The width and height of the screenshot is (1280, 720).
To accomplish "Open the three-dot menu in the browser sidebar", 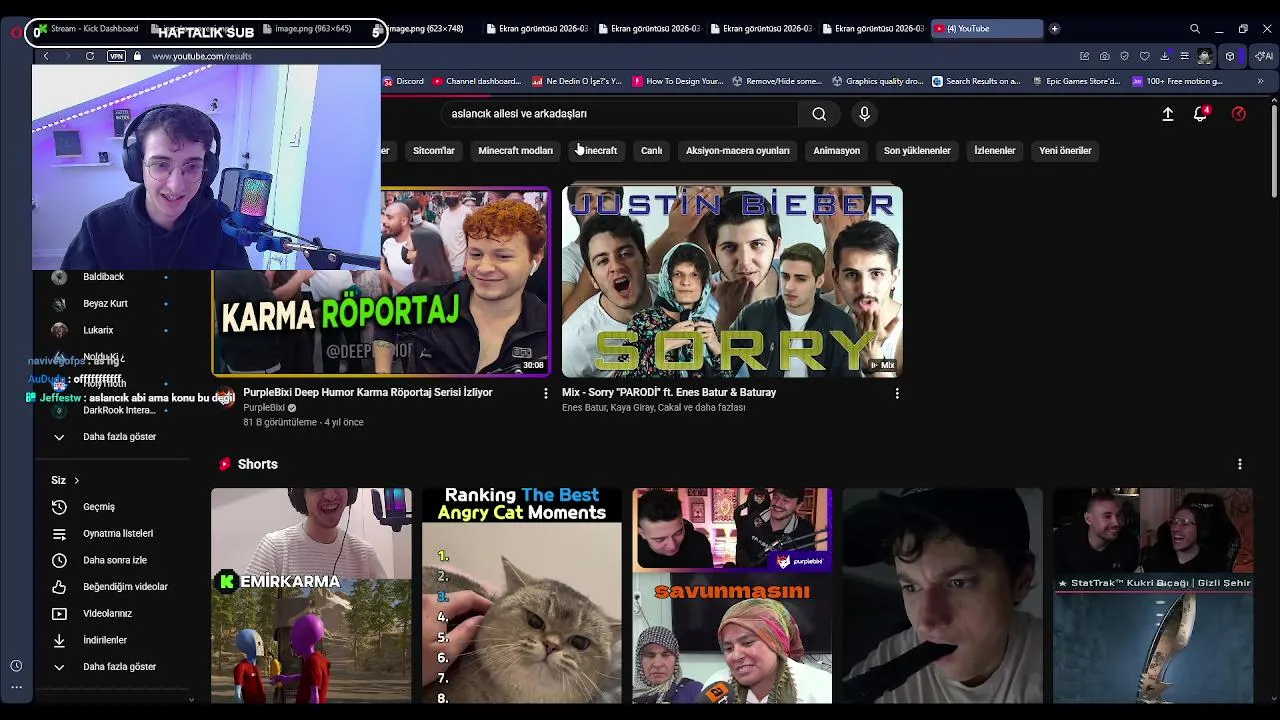I will (16, 687).
